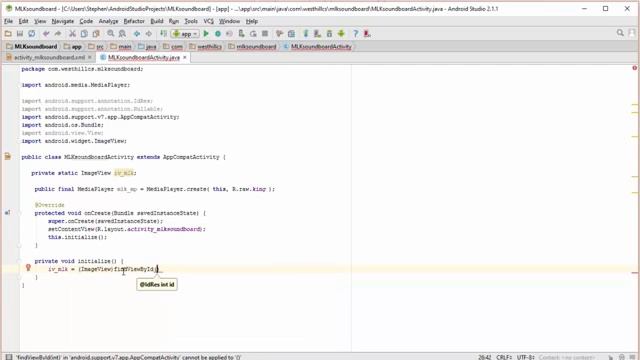Click the iv_mlk variable in field declaration

click(x=124, y=173)
